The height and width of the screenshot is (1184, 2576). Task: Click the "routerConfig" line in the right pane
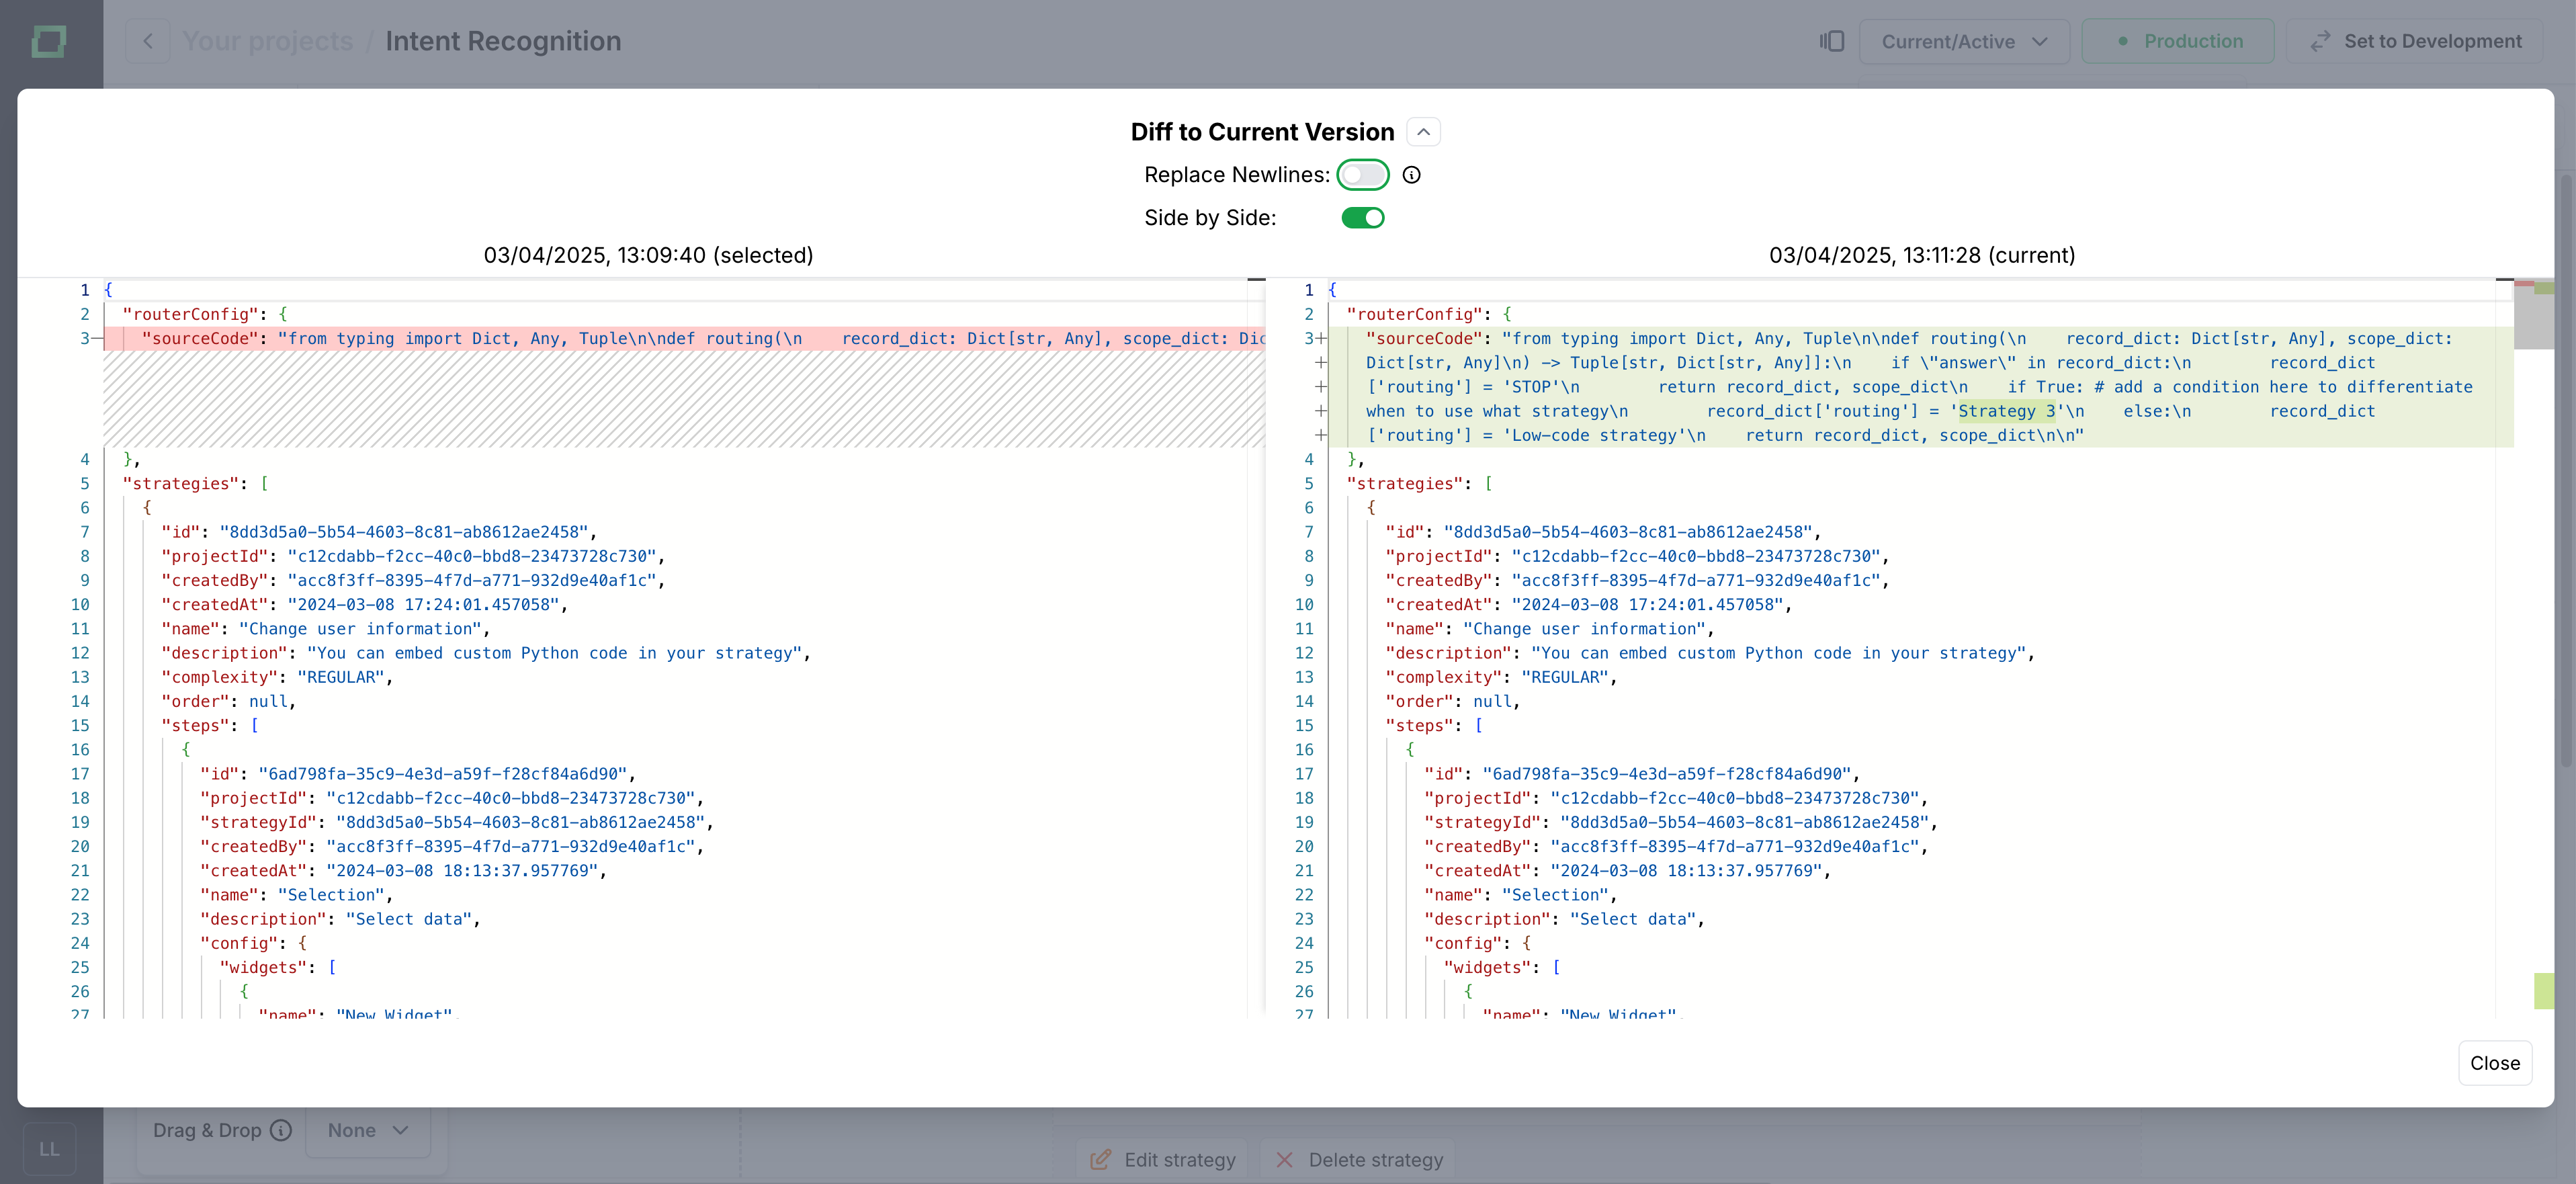(1429, 314)
